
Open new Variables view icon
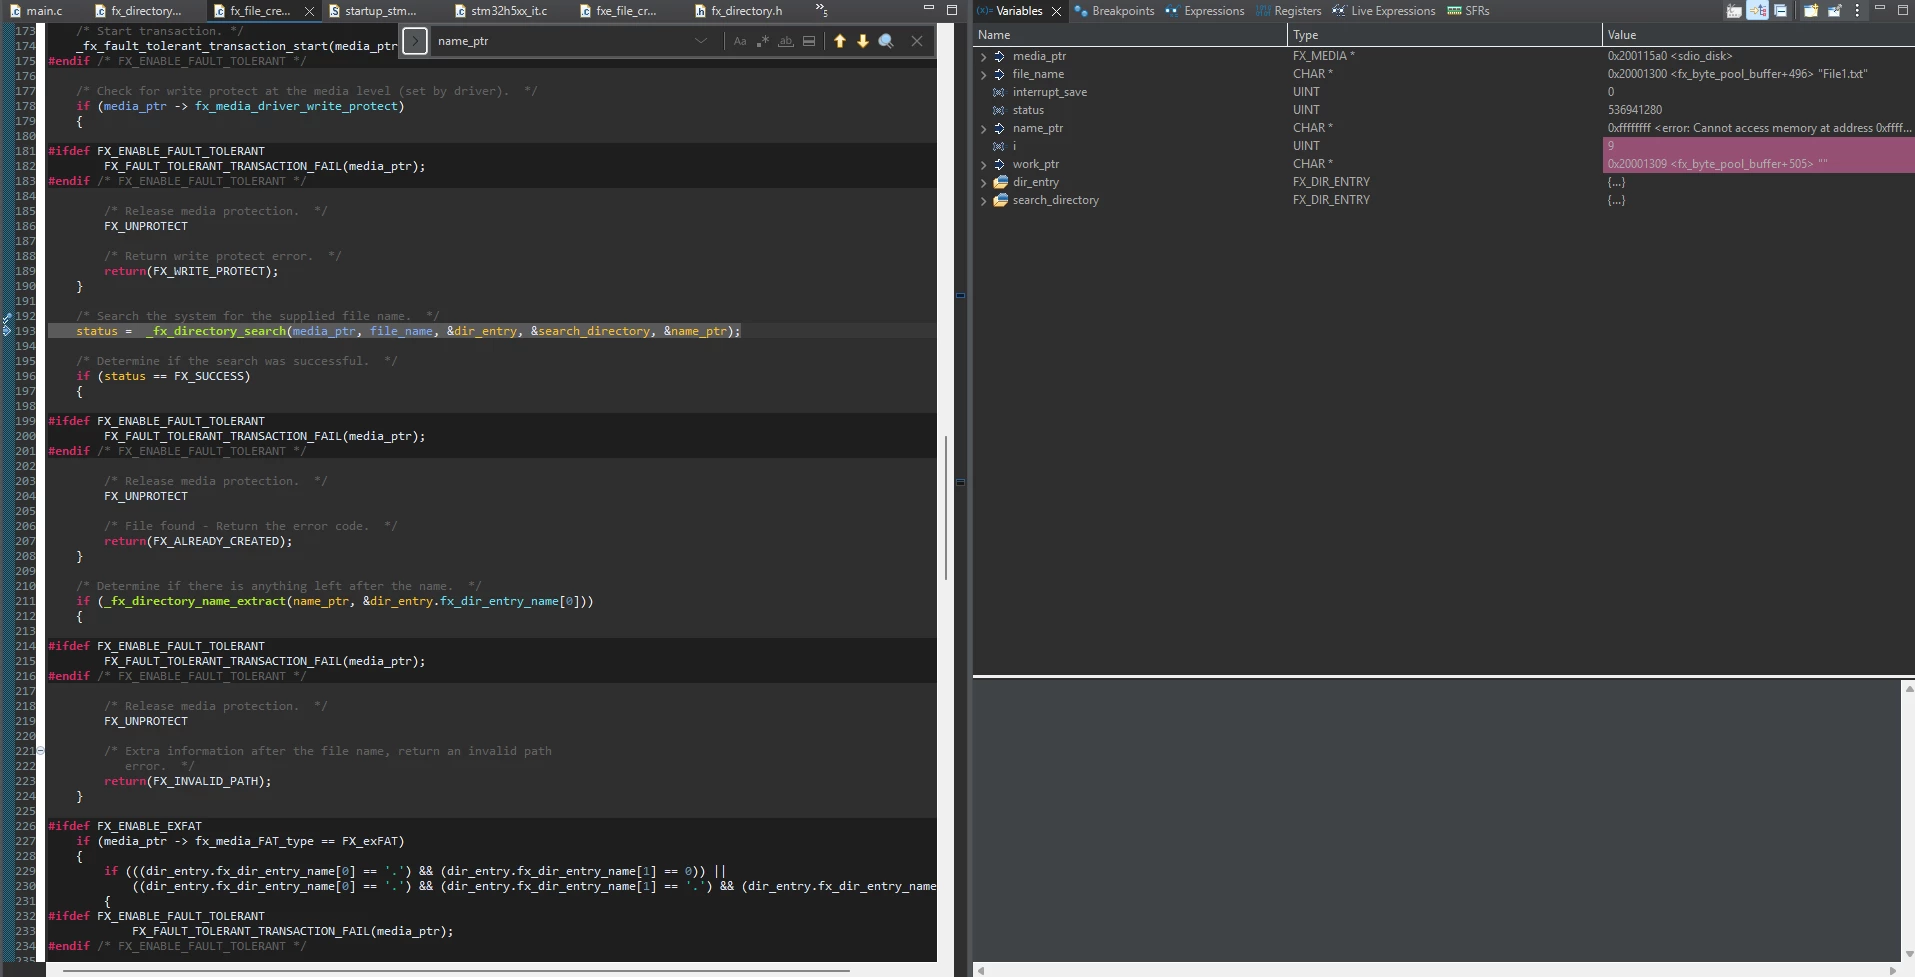pyautogui.click(x=1811, y=11)
